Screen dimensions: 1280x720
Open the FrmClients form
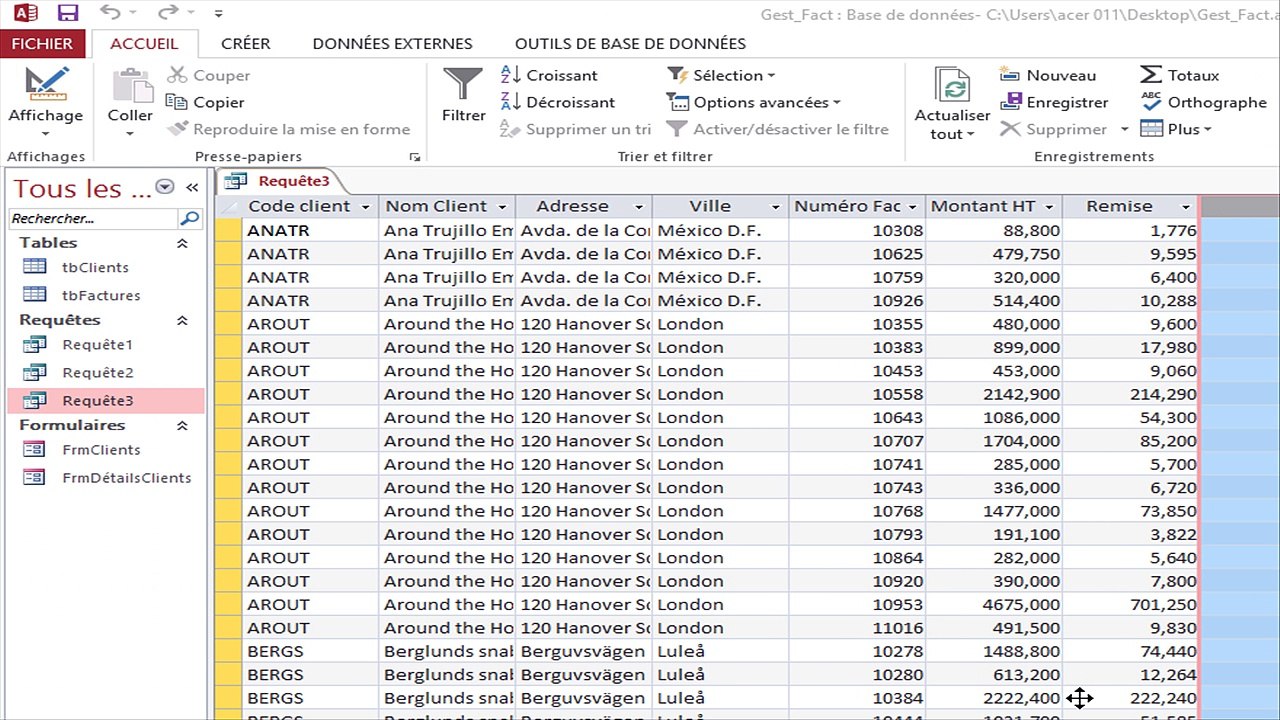pos(101,450)
